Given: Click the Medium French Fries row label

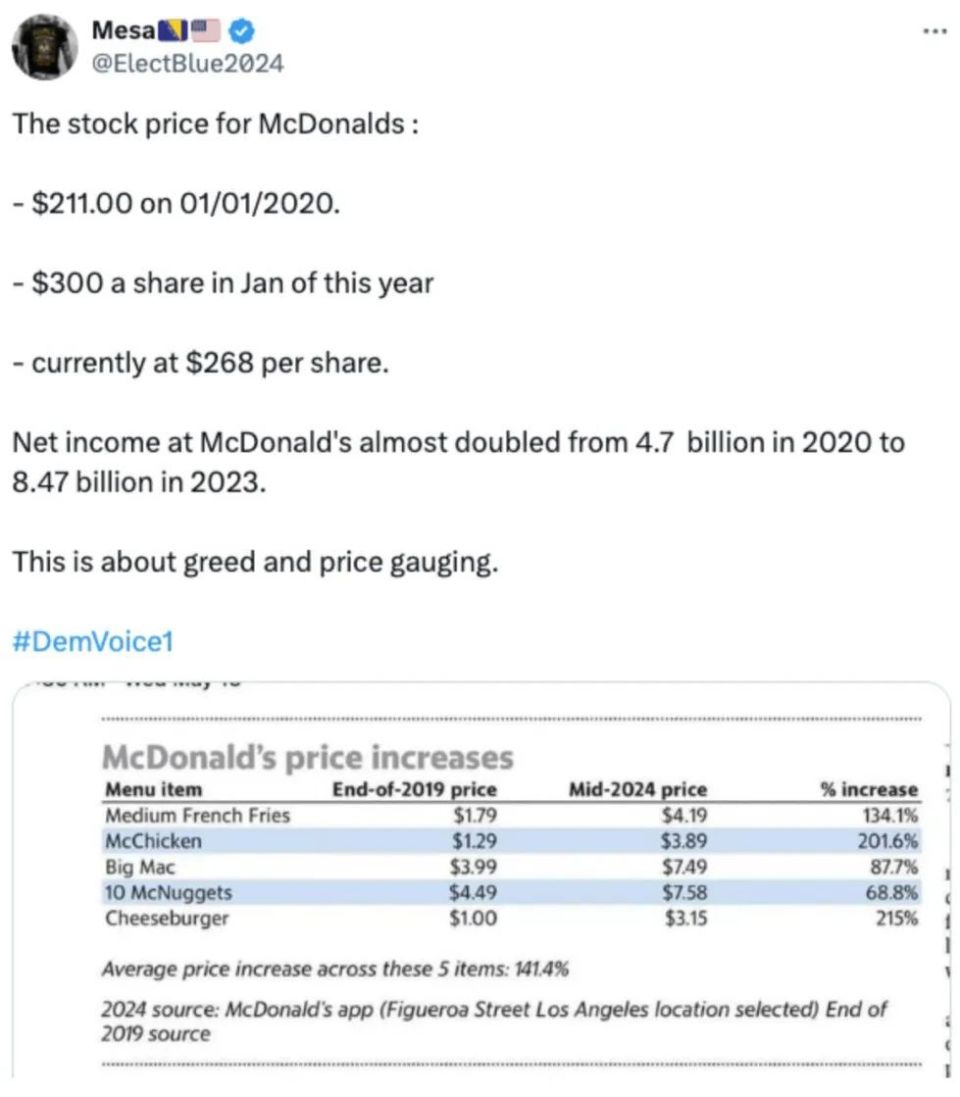Looking at the screenshot, I should pos(197,815).
